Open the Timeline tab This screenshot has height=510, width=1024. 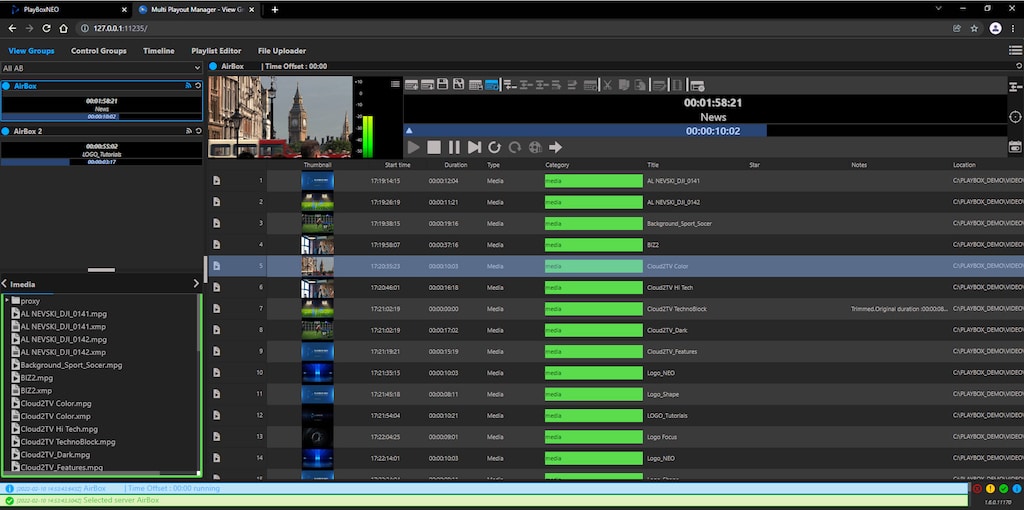point(159,51)
